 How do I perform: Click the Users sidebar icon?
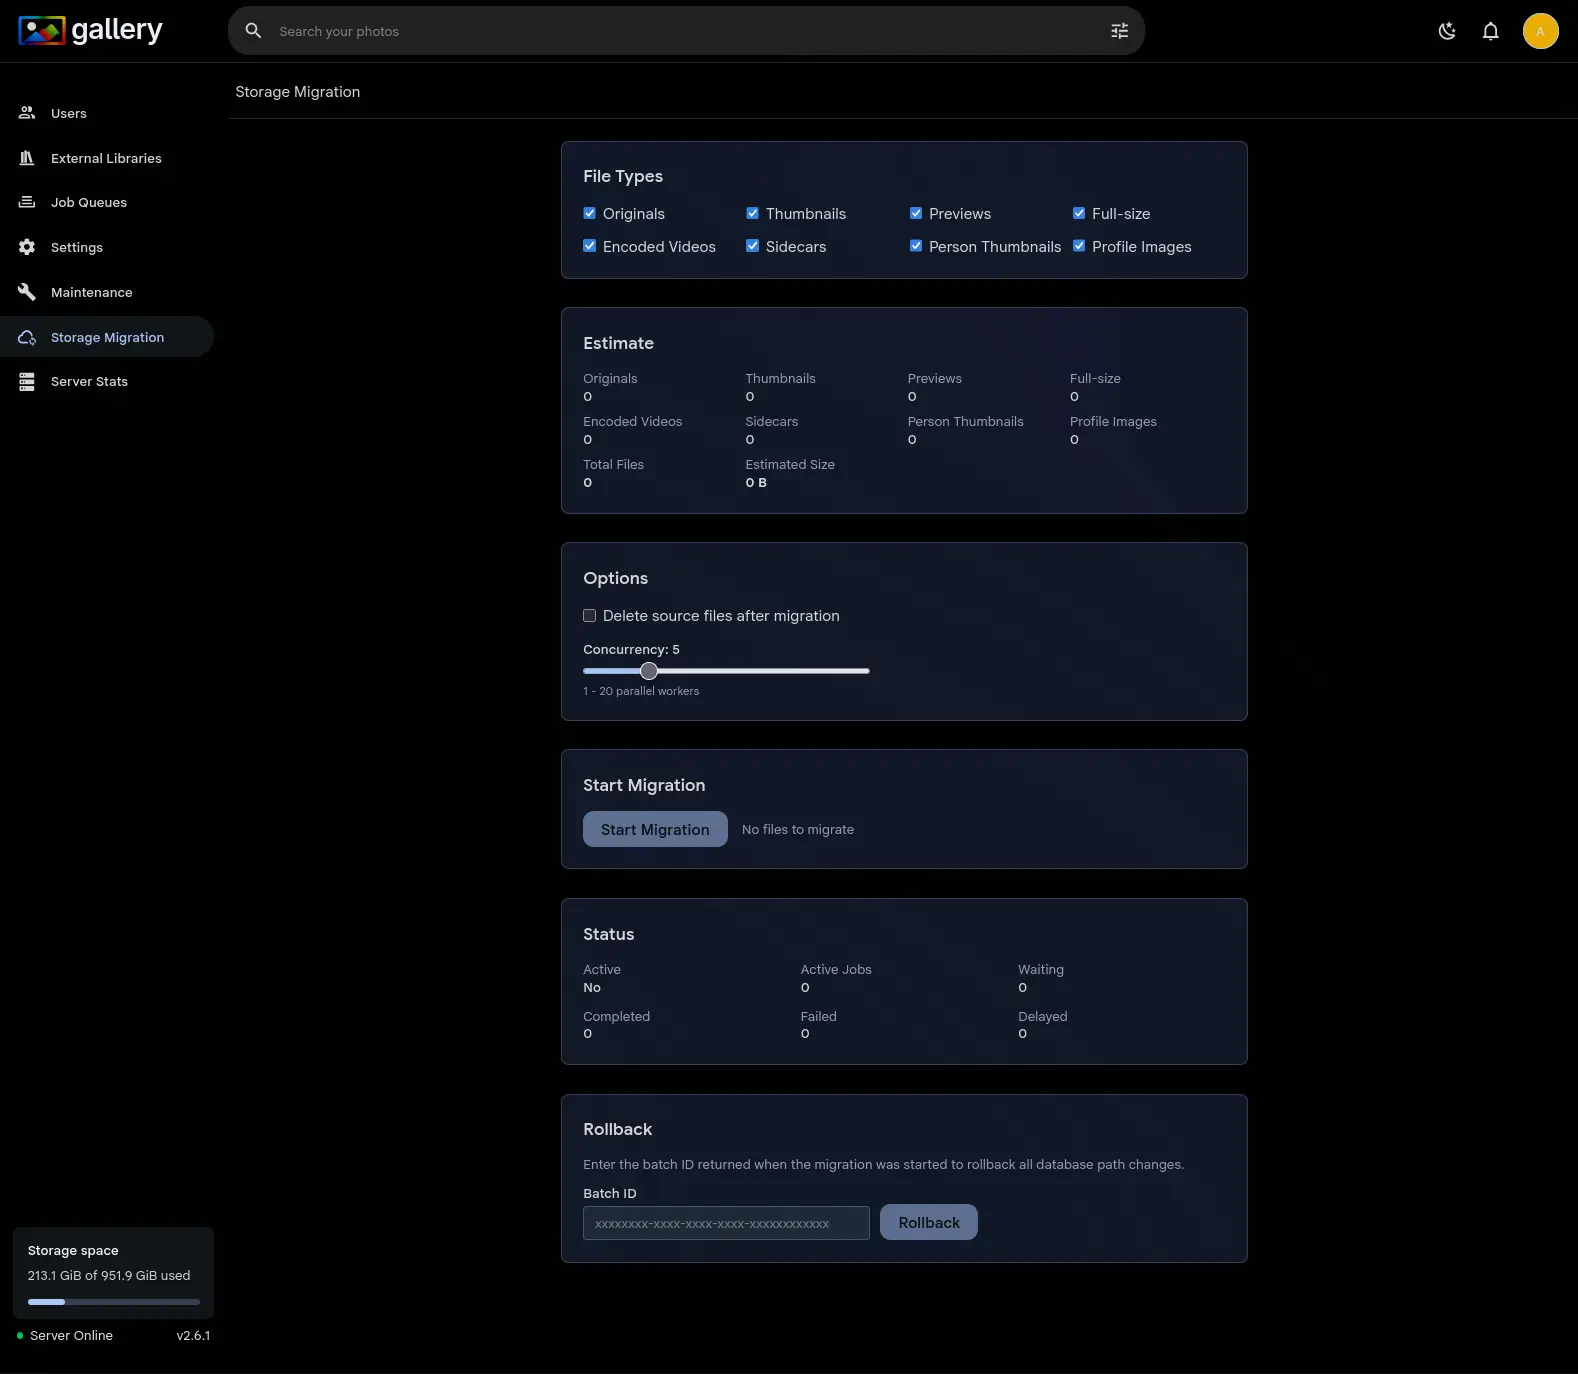pos(27,113)
